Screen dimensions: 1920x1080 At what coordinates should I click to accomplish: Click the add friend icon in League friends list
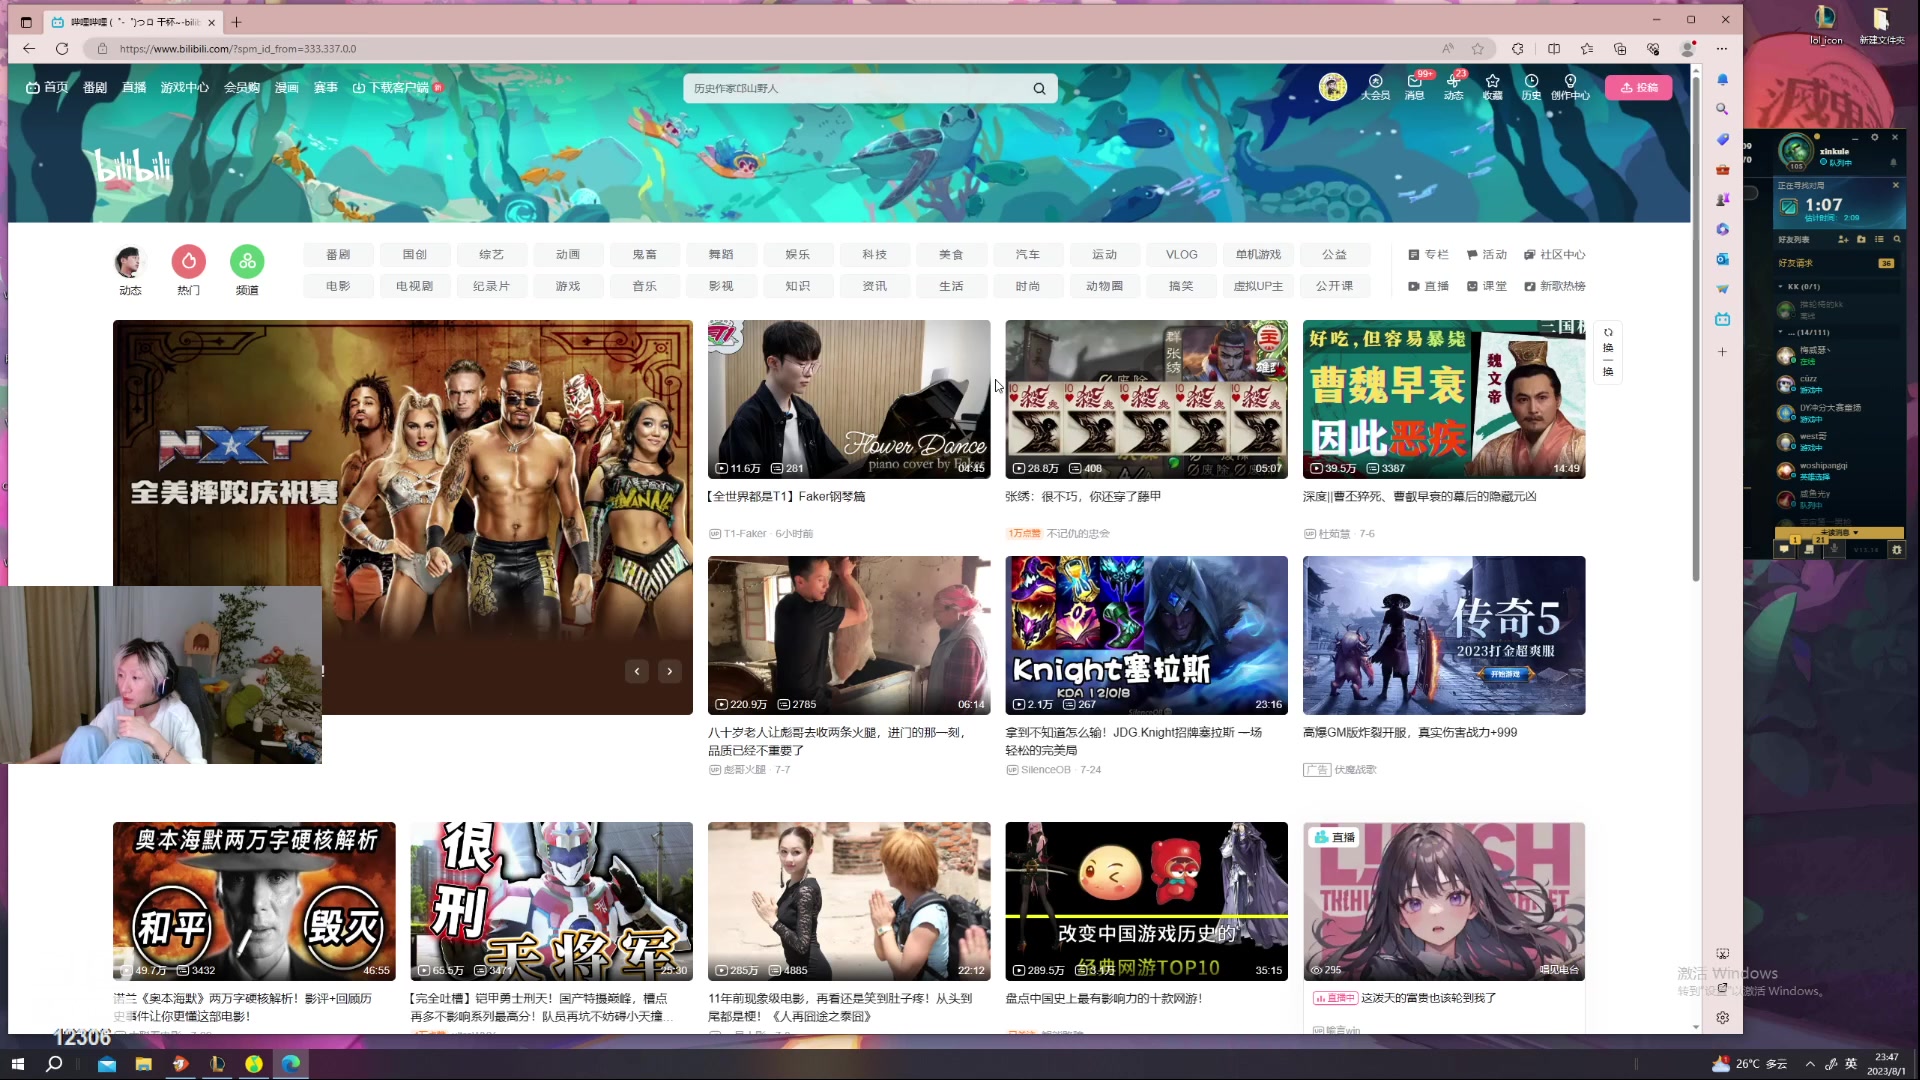tap(1842, 239)
